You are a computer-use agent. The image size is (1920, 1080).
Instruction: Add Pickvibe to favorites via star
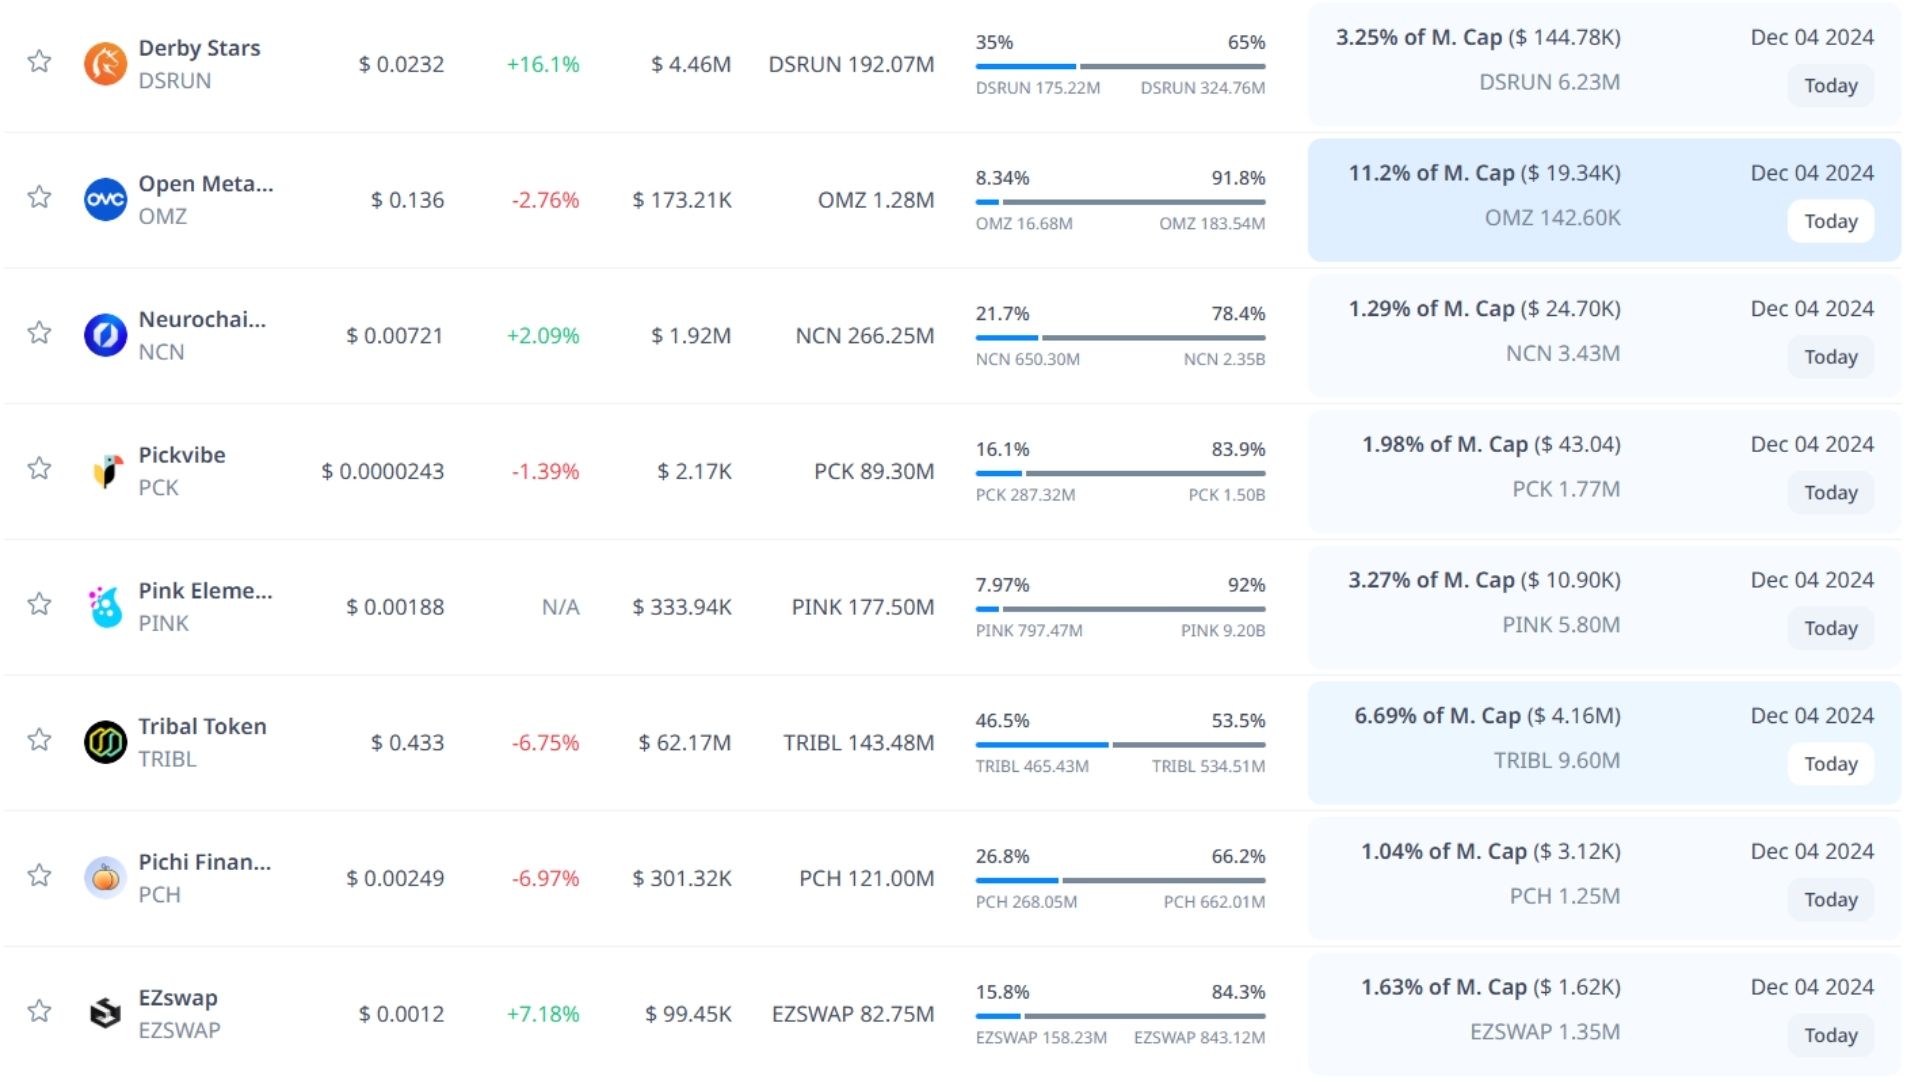[x=39, y=469]
